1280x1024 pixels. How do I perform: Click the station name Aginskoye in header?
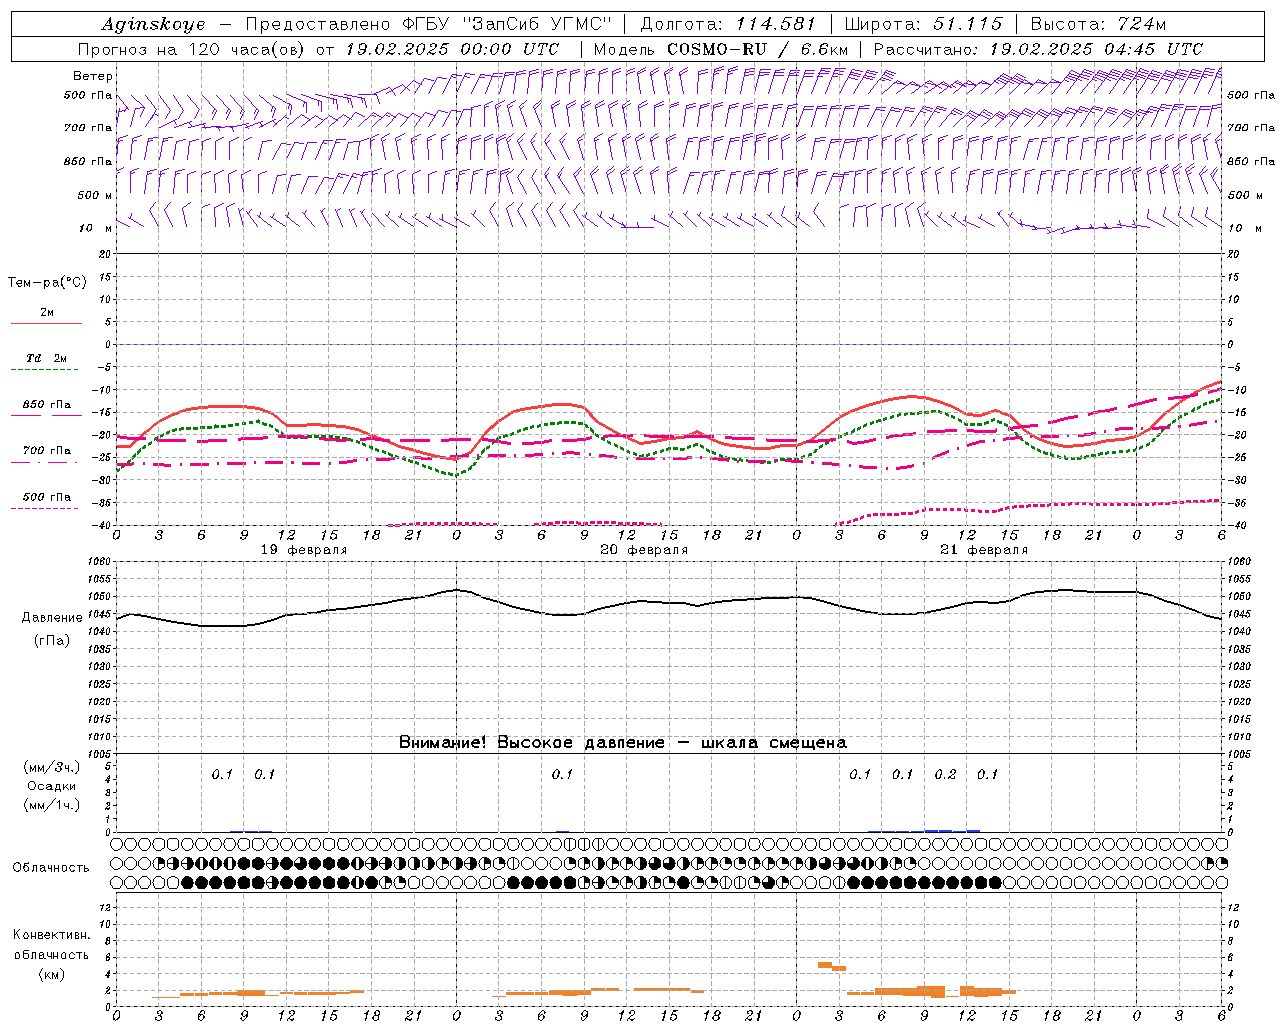(x=153, y=25)
